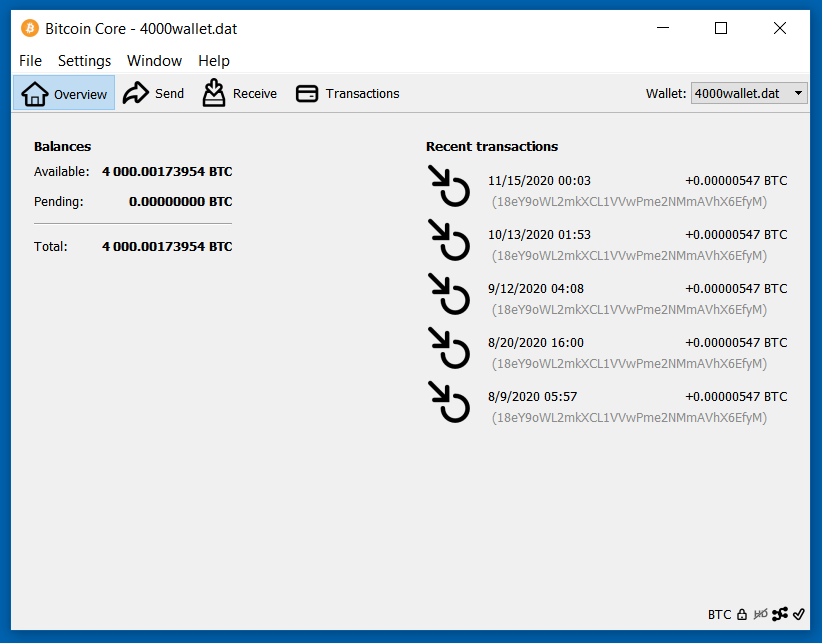Open the Window menu

[154, 61]
